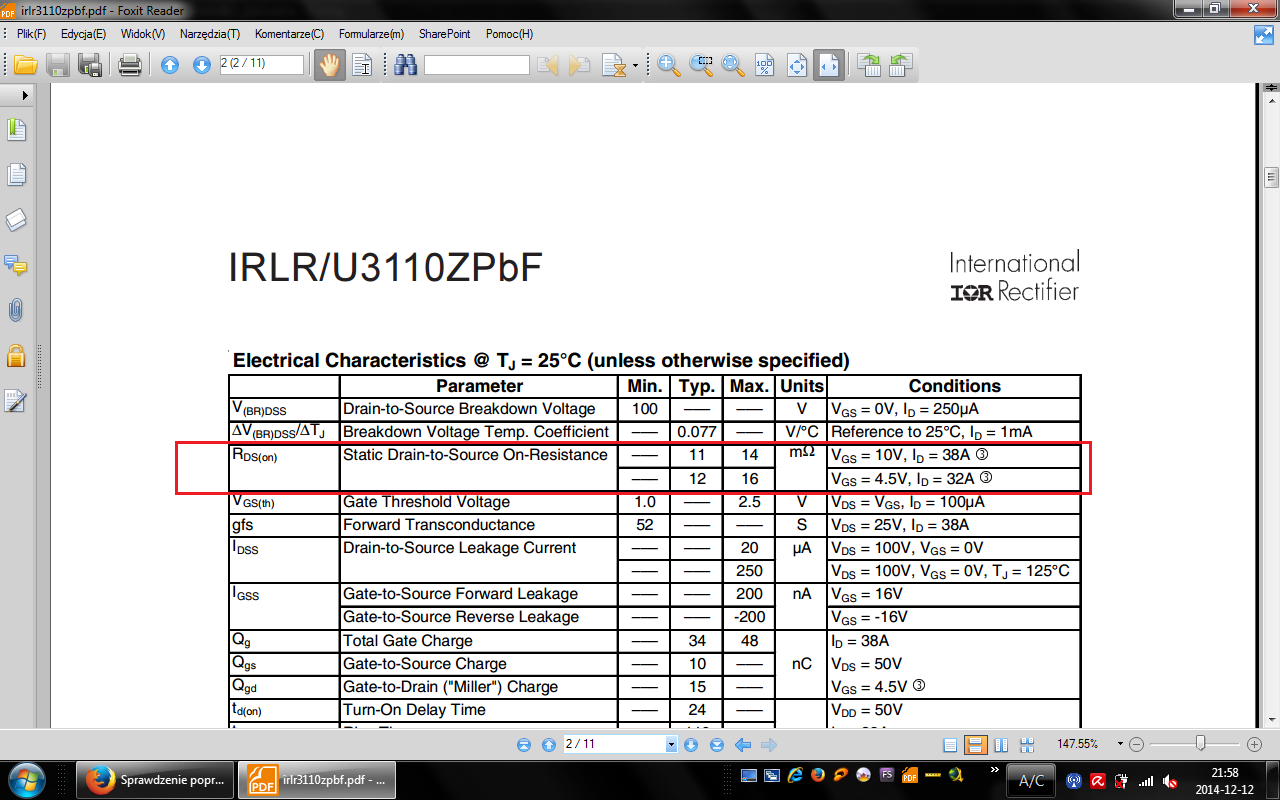1280x800 pixels.
Task: Click the Actual Size 100% icon
Action: (765, 66)
